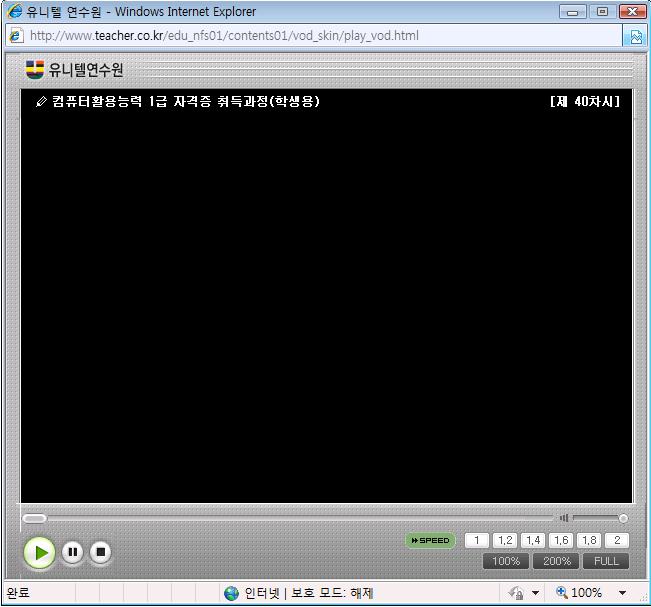Select 200% video size

(x=557, y=561)
